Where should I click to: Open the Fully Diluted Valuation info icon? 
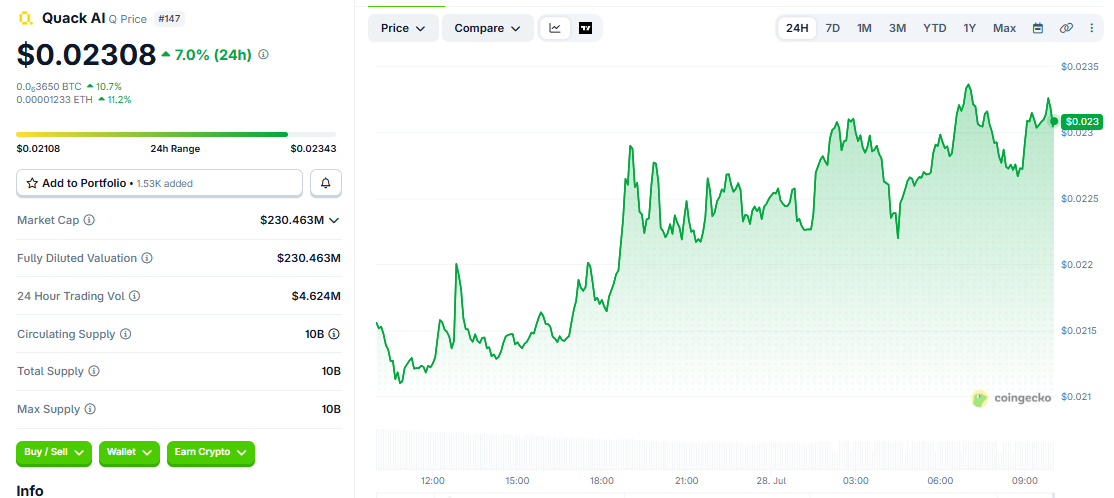[146, 258]
